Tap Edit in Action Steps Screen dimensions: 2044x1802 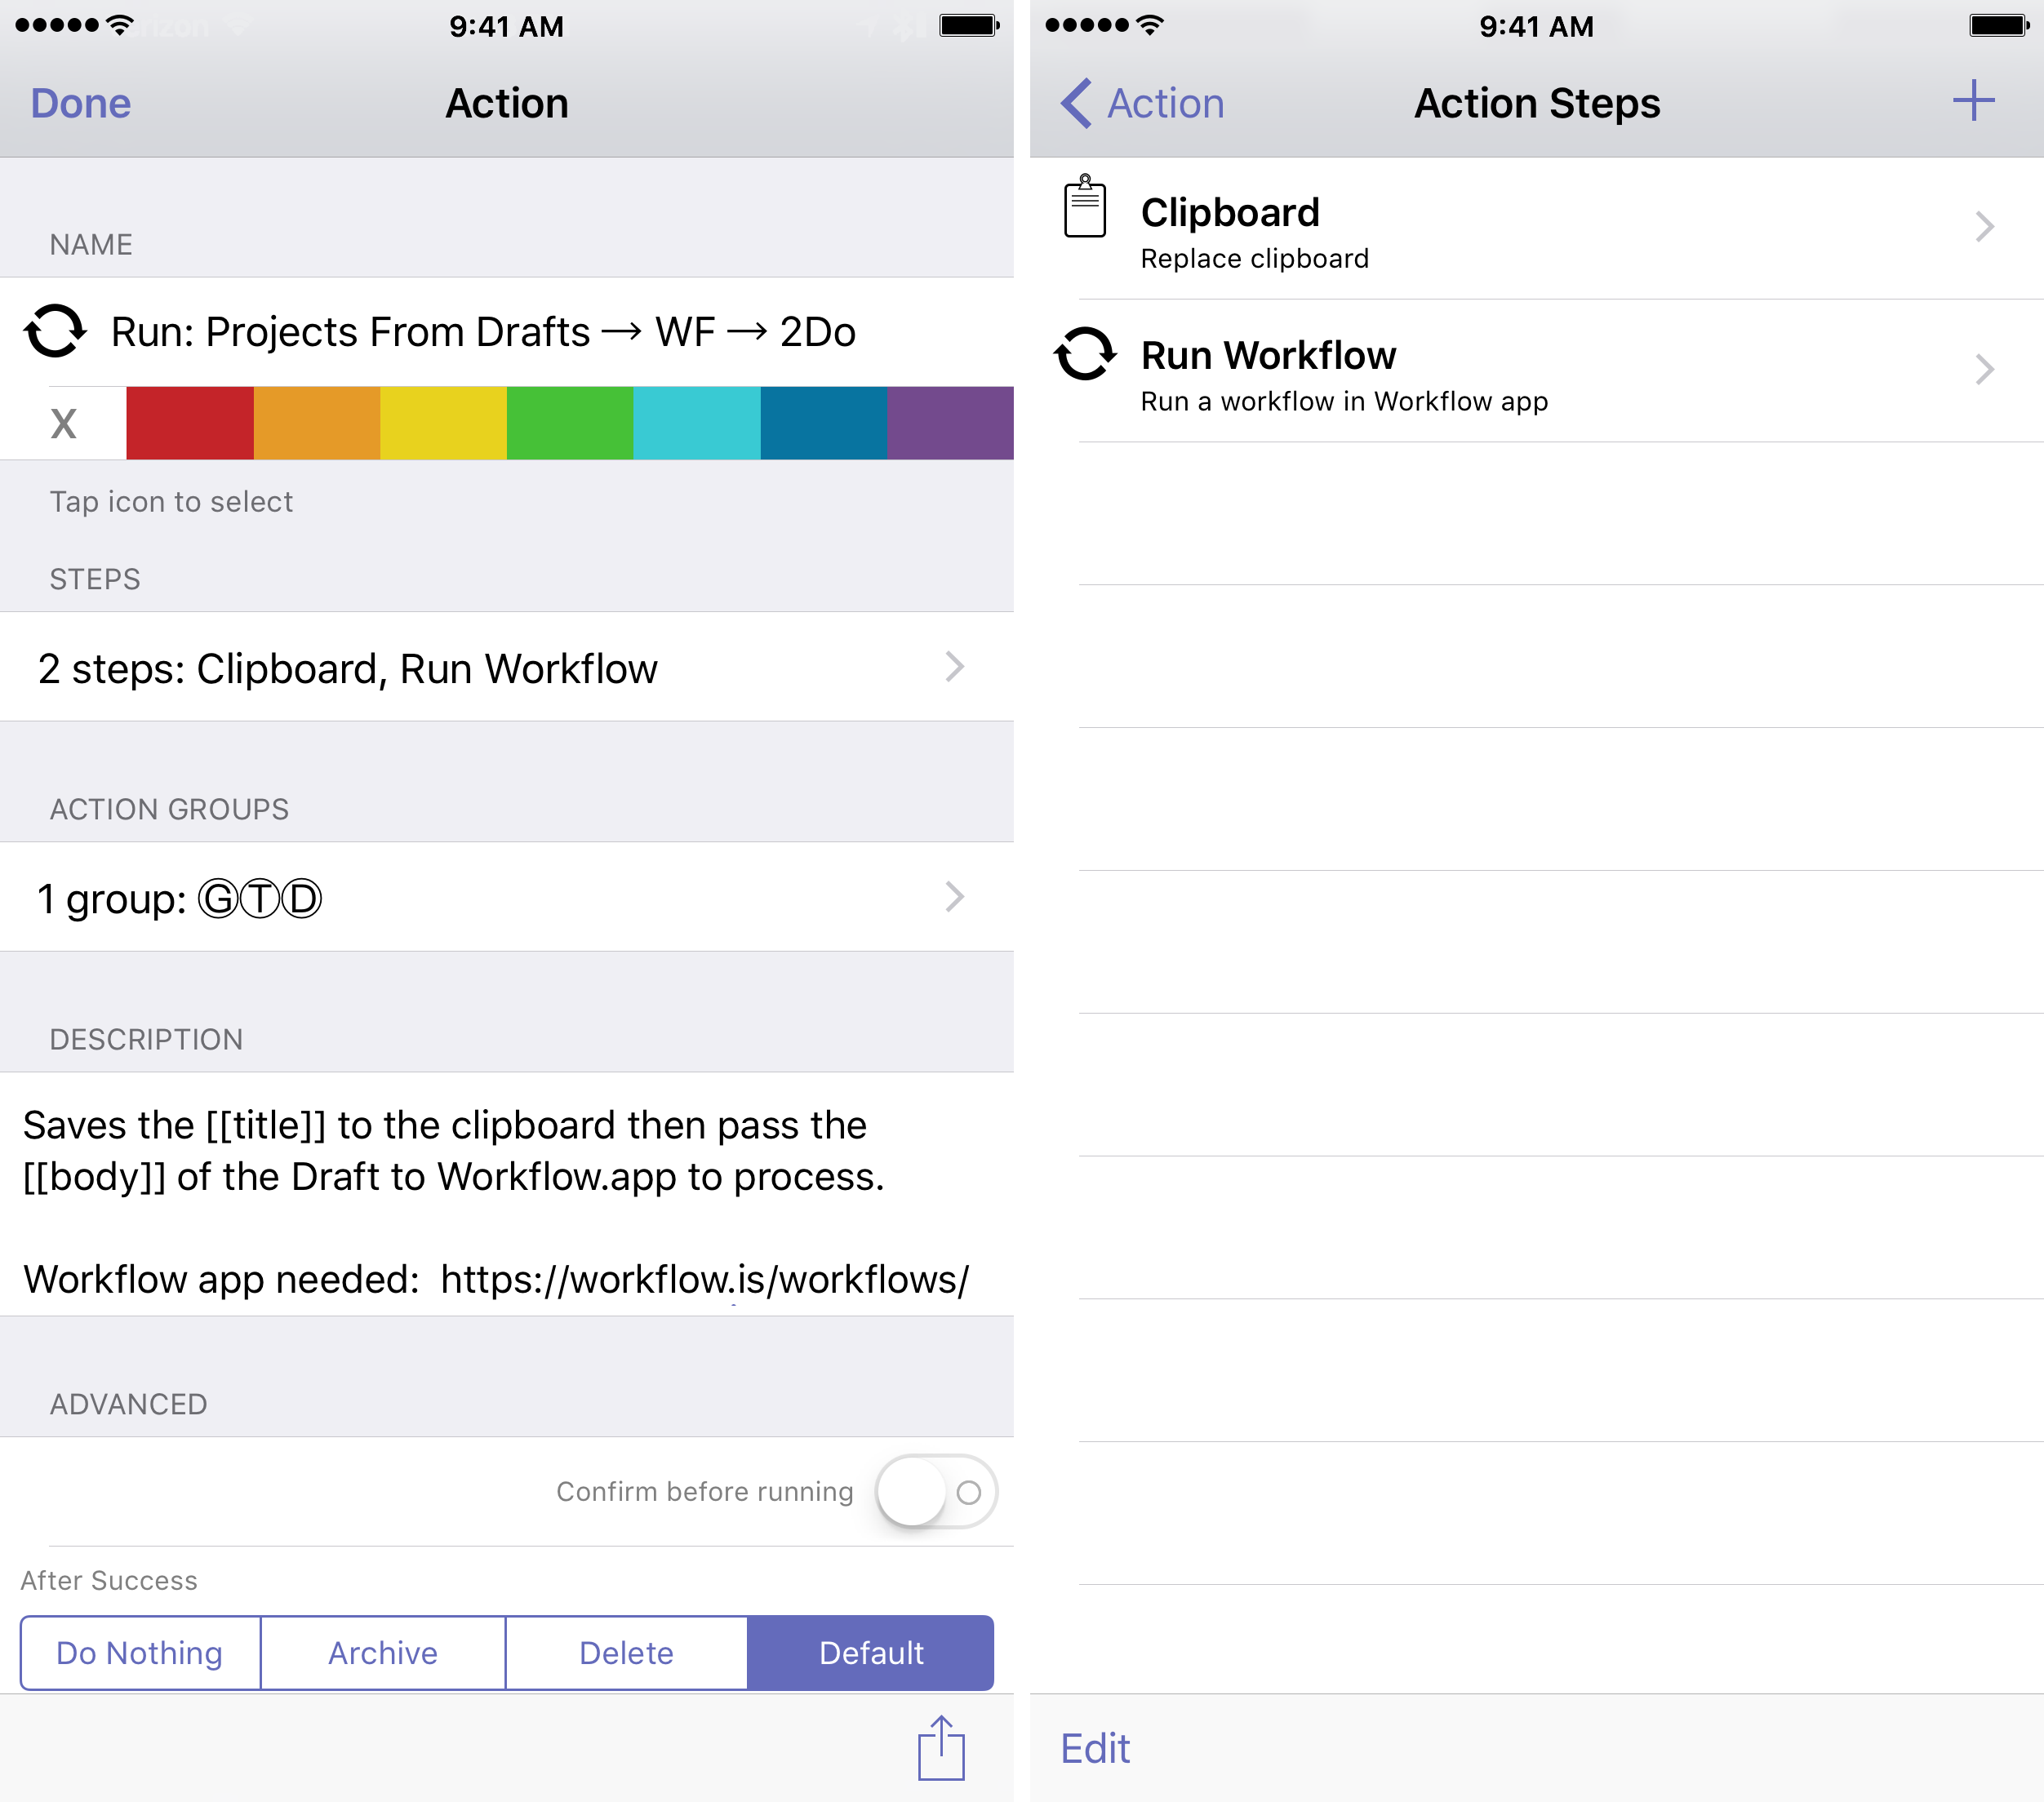1095,1748
